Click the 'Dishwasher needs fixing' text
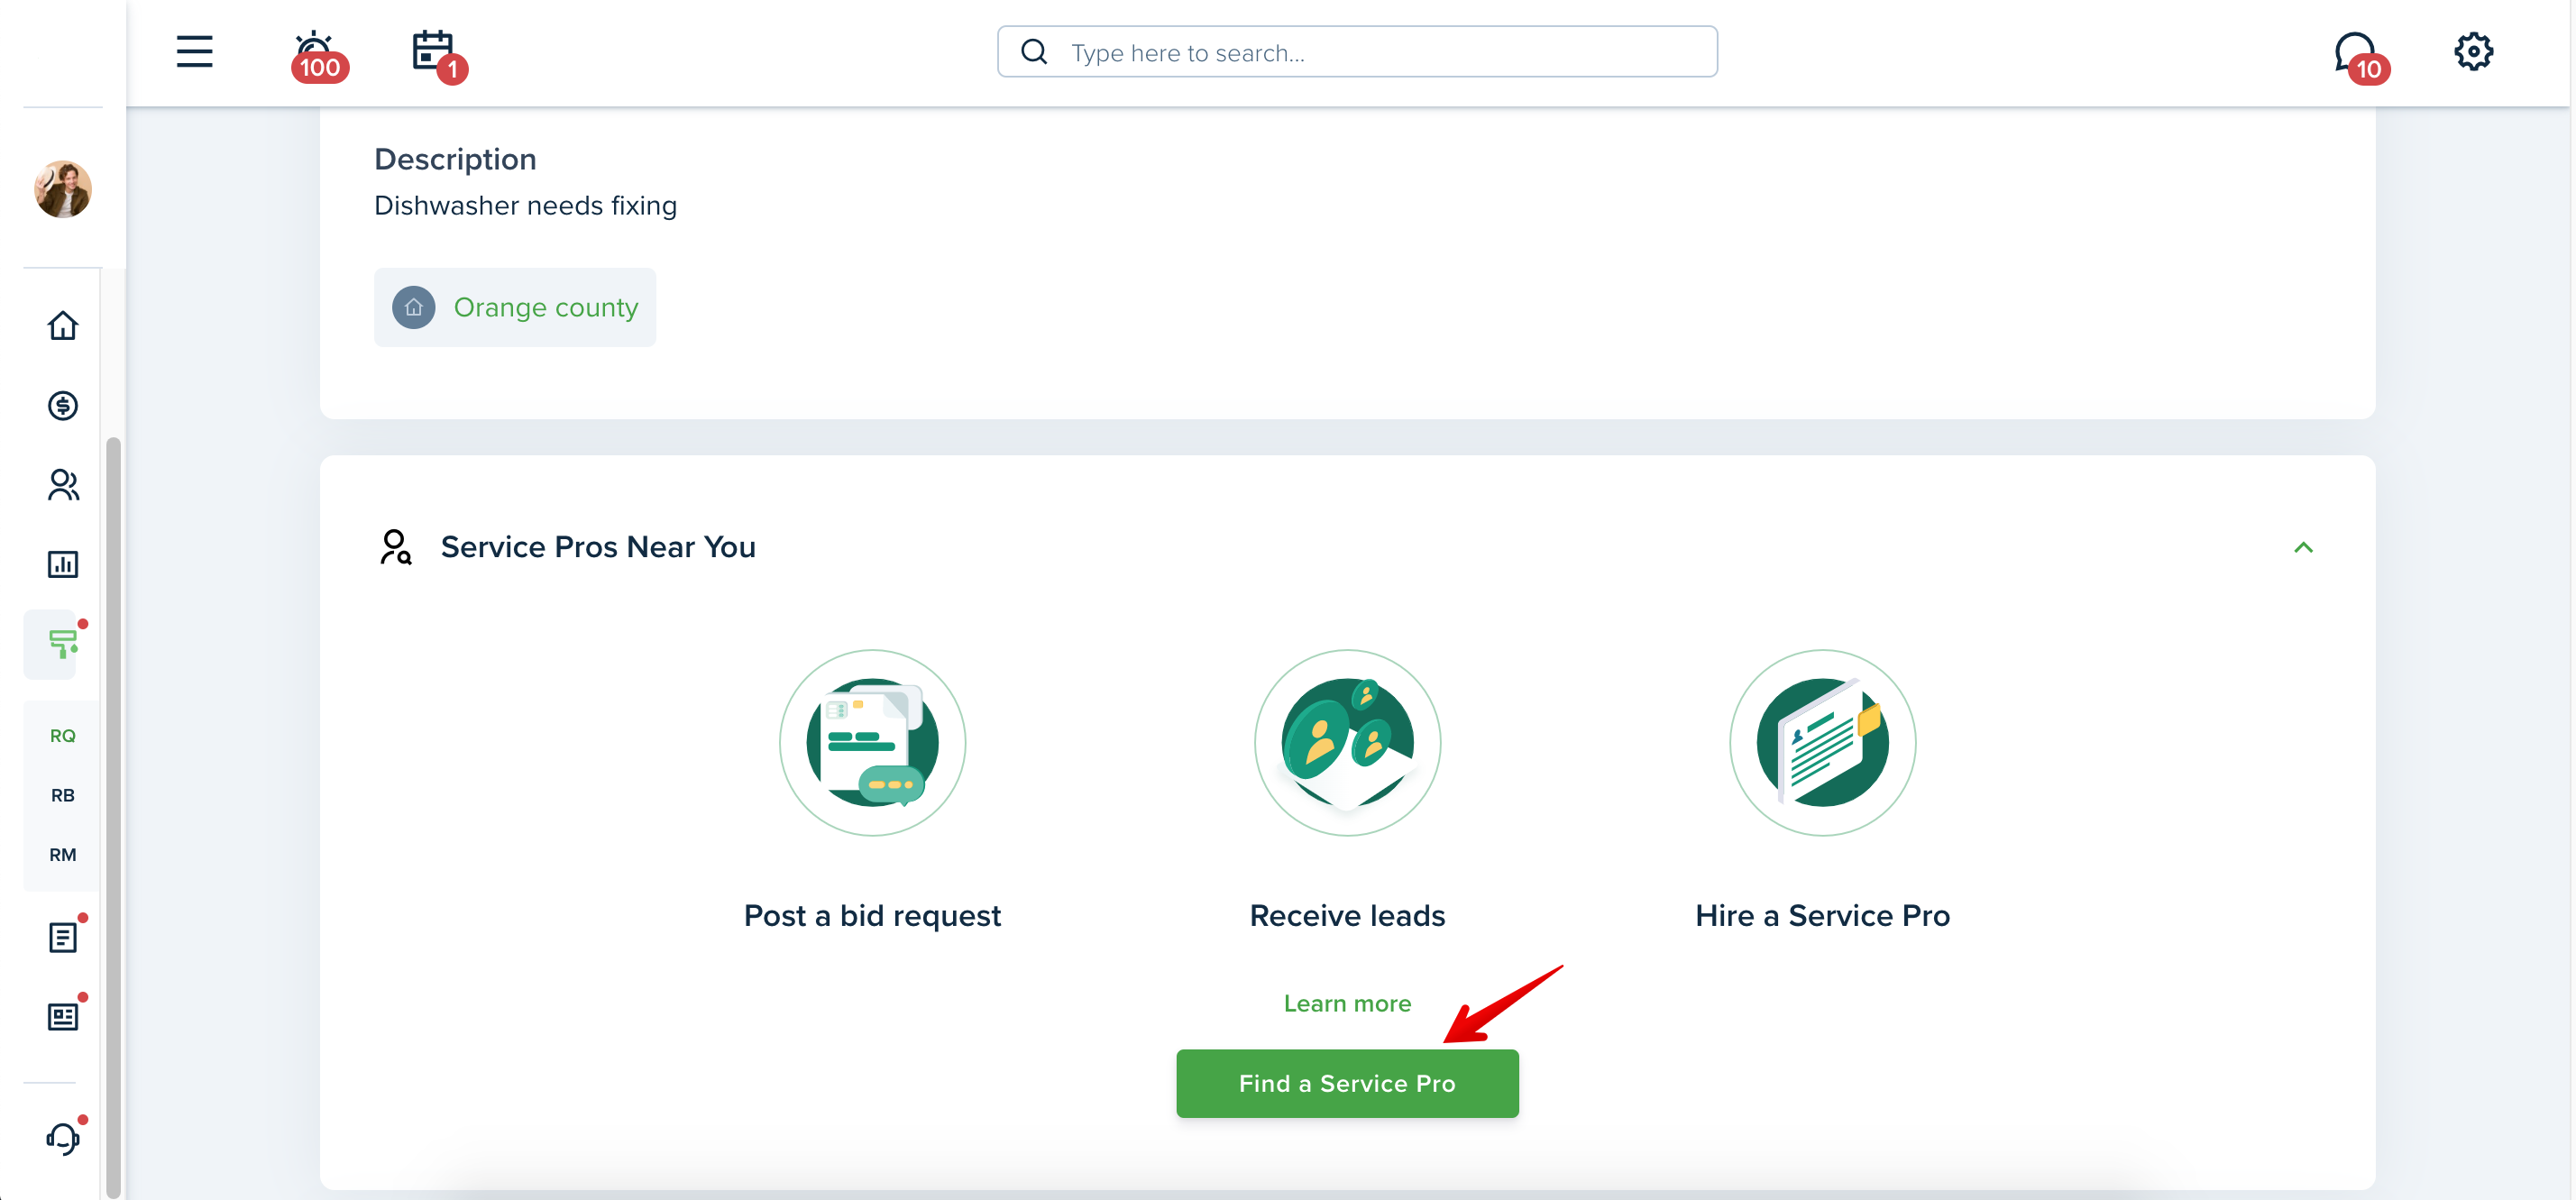This screenshot has width=2576, height=1200. (x=525, y=205)
